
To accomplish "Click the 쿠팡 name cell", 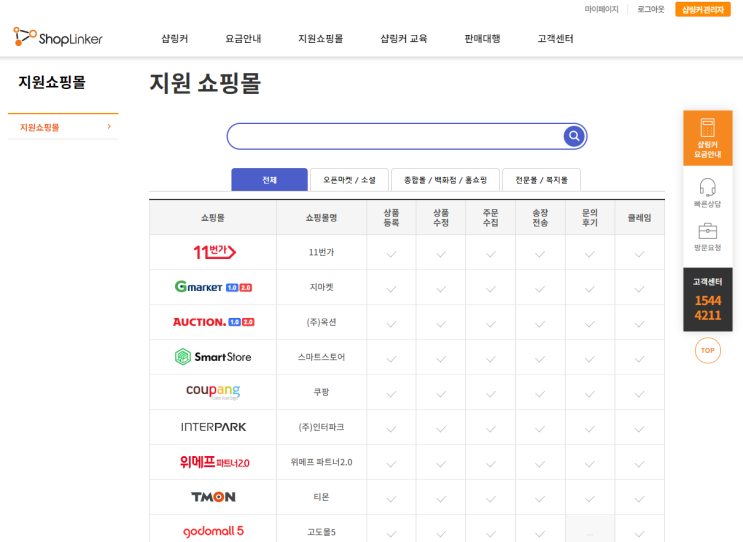I will tap(321, 392).
